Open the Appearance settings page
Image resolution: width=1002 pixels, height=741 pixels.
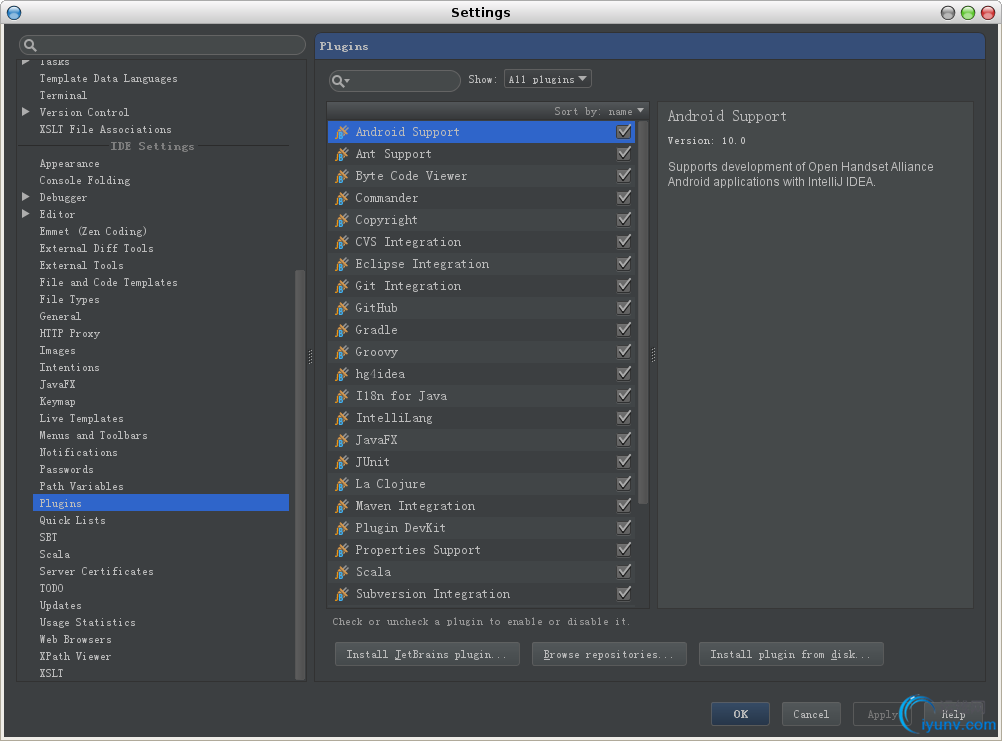pos(70,164)
